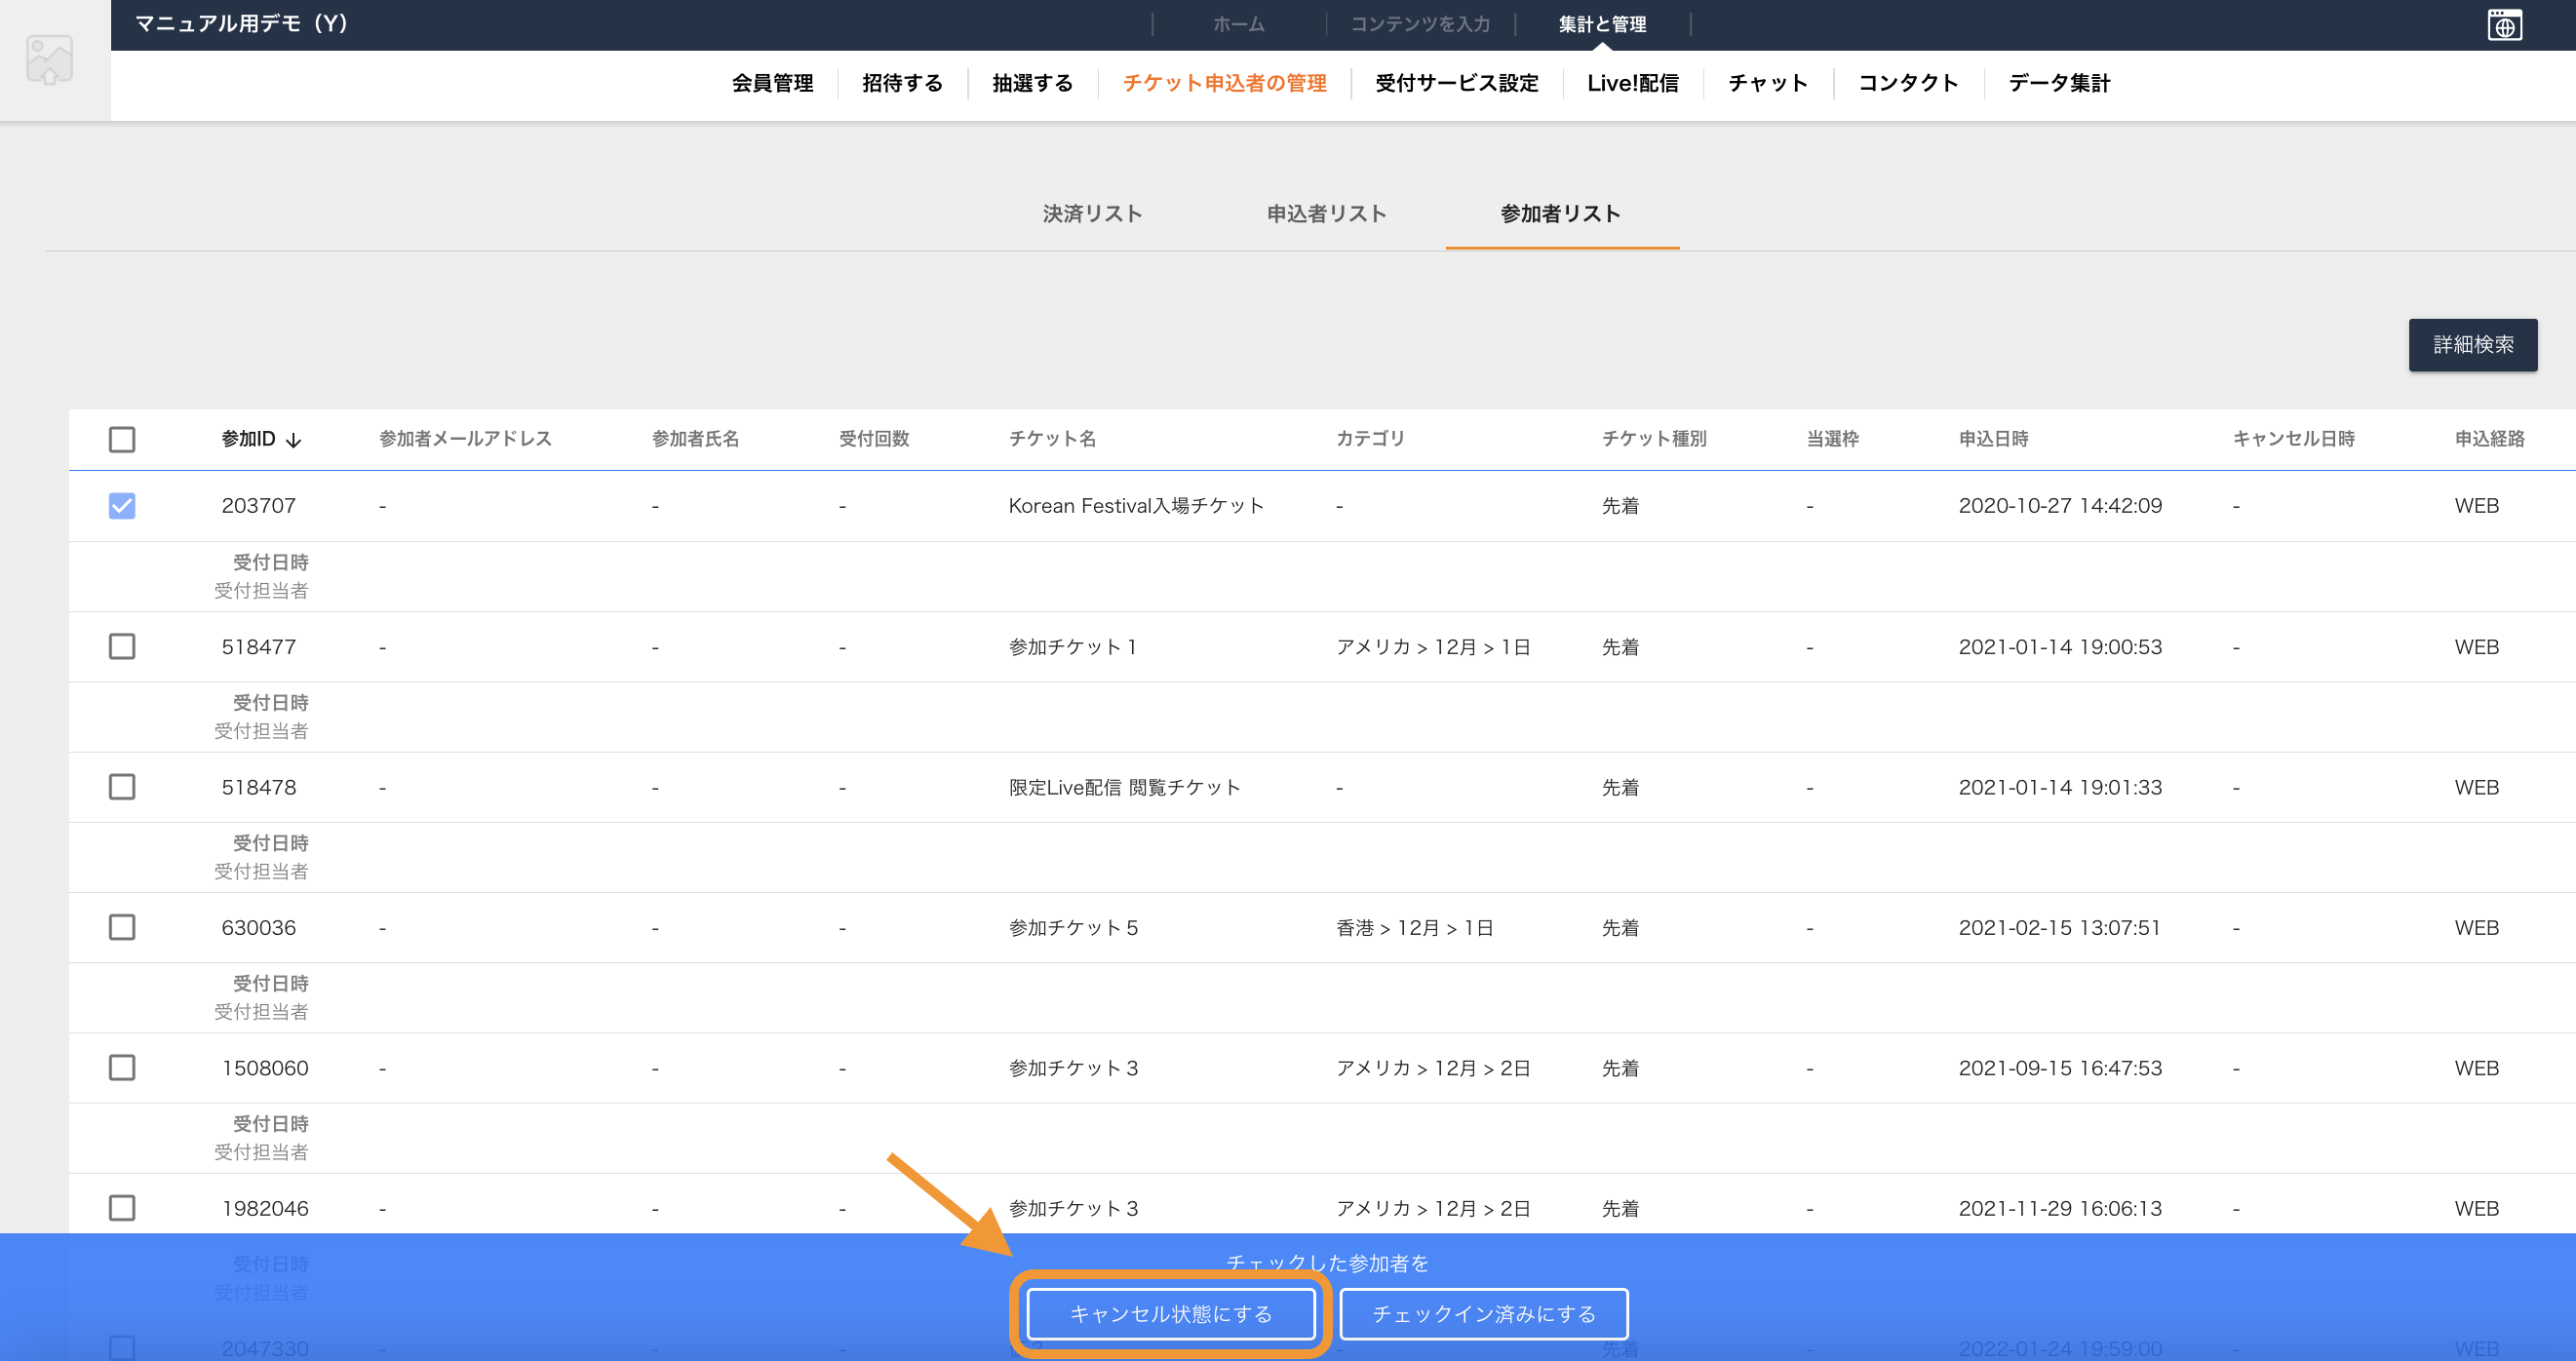The image size is (2576, 1361).
Task: Switch to 決済リスト tab
Action: (x=1092, y=214)
